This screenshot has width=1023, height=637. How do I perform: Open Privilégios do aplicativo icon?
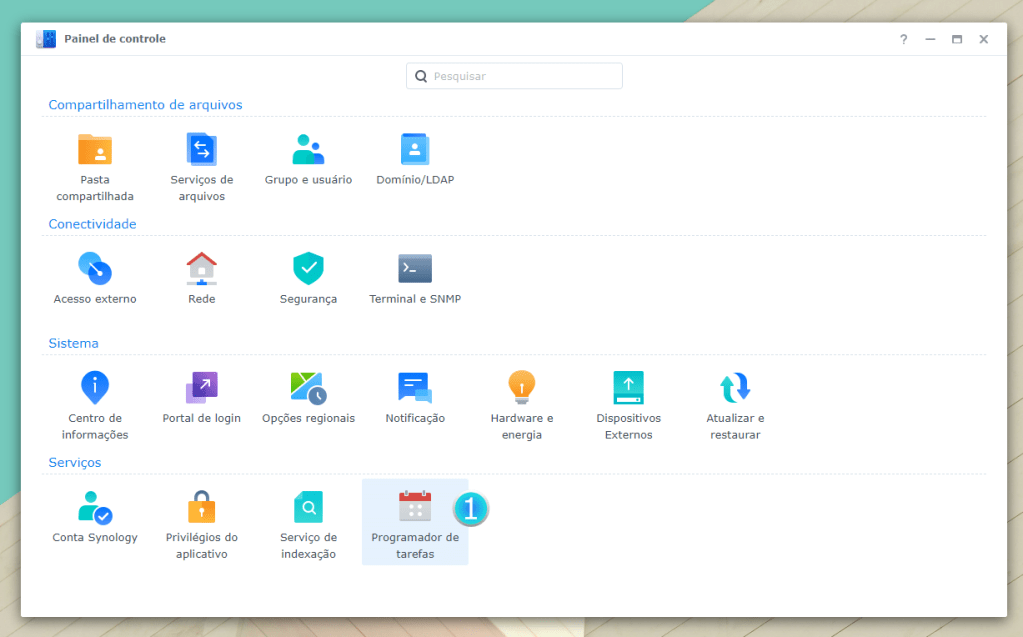[201, 507]
